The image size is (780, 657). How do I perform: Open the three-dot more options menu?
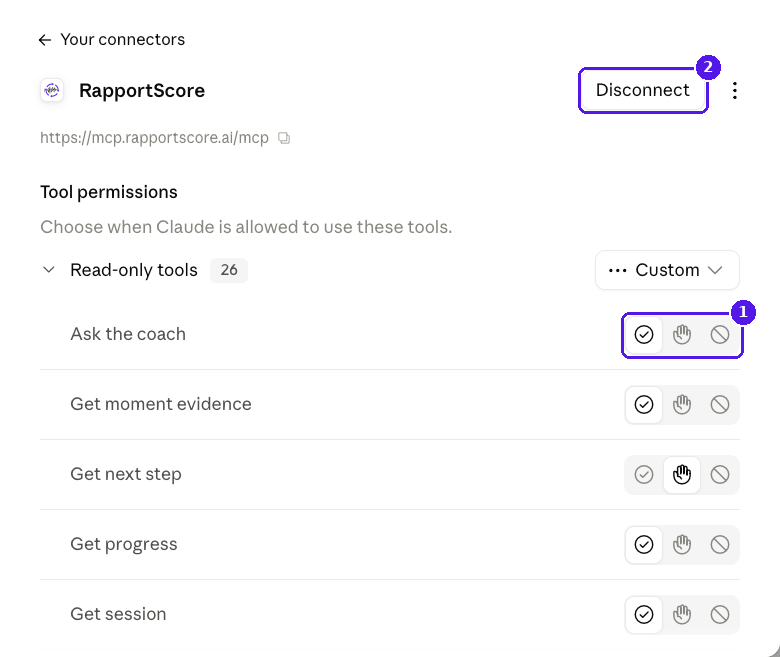pos(735,91)
